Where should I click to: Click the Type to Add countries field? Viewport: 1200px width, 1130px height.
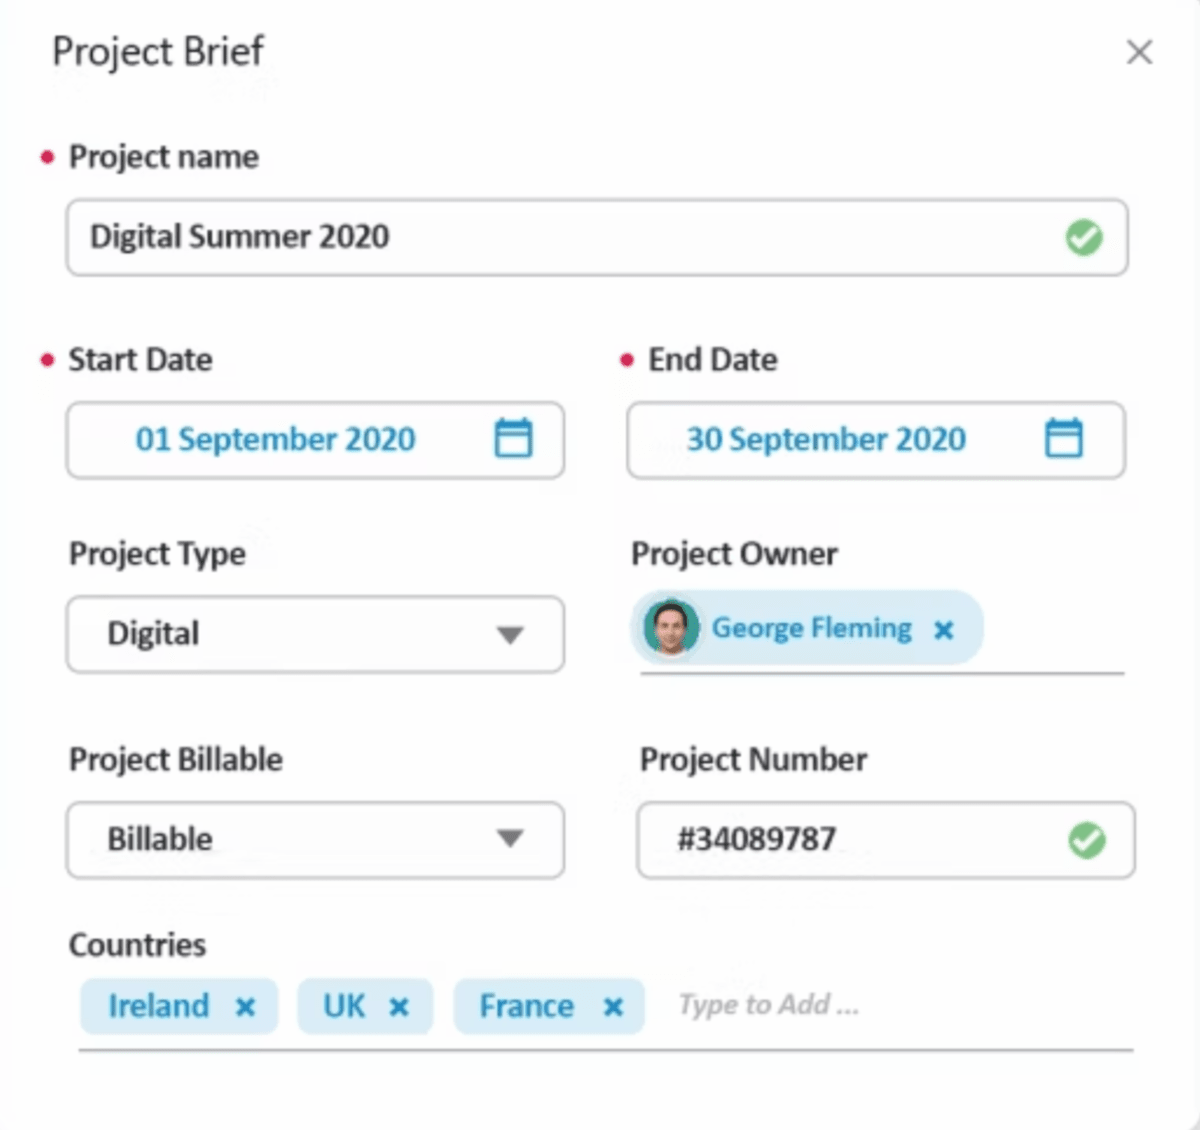[767, 1005]
